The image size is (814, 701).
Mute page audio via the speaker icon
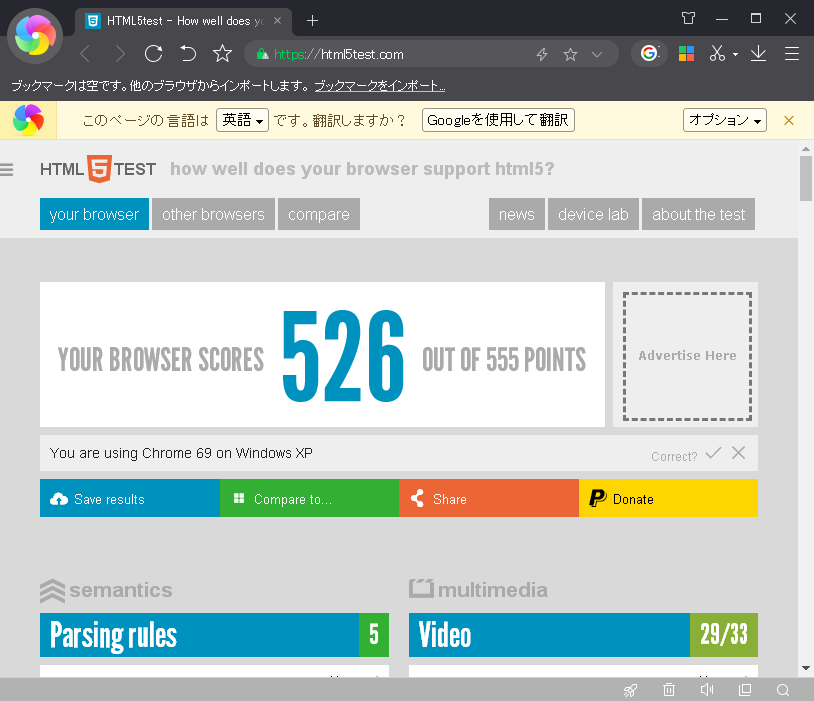click(x=707, y=690)
